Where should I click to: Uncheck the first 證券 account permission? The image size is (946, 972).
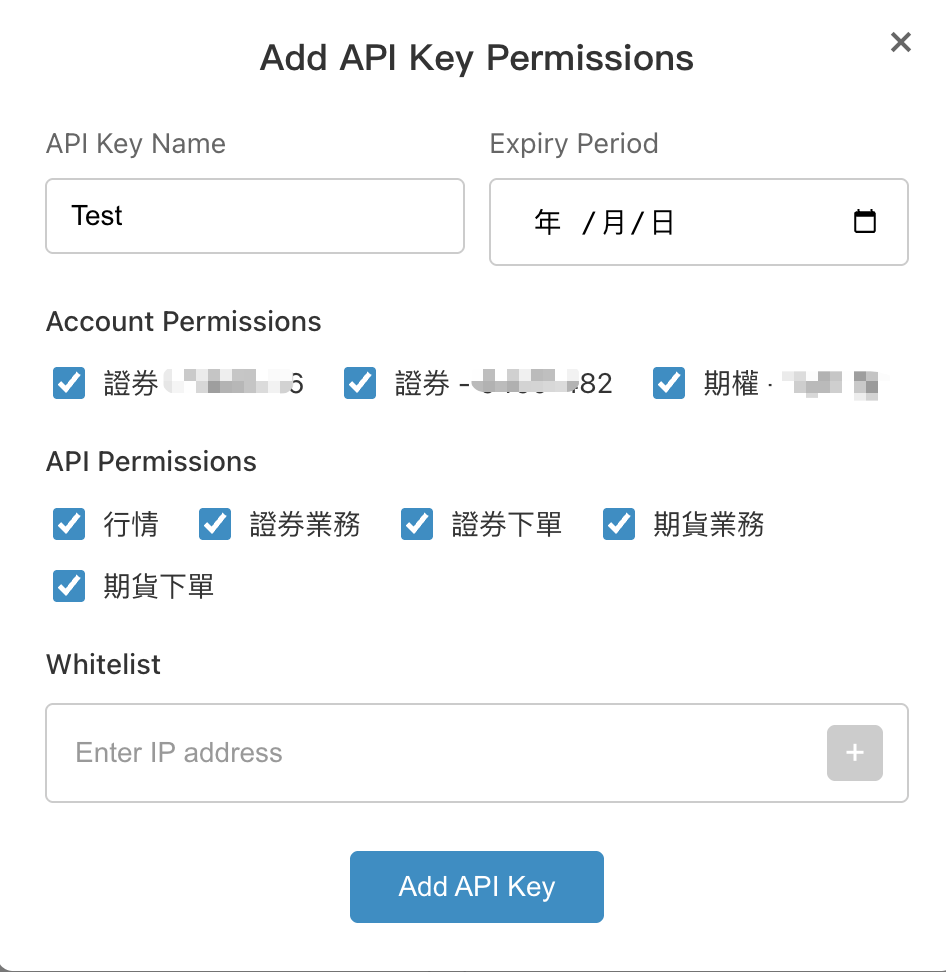[68, 382]
